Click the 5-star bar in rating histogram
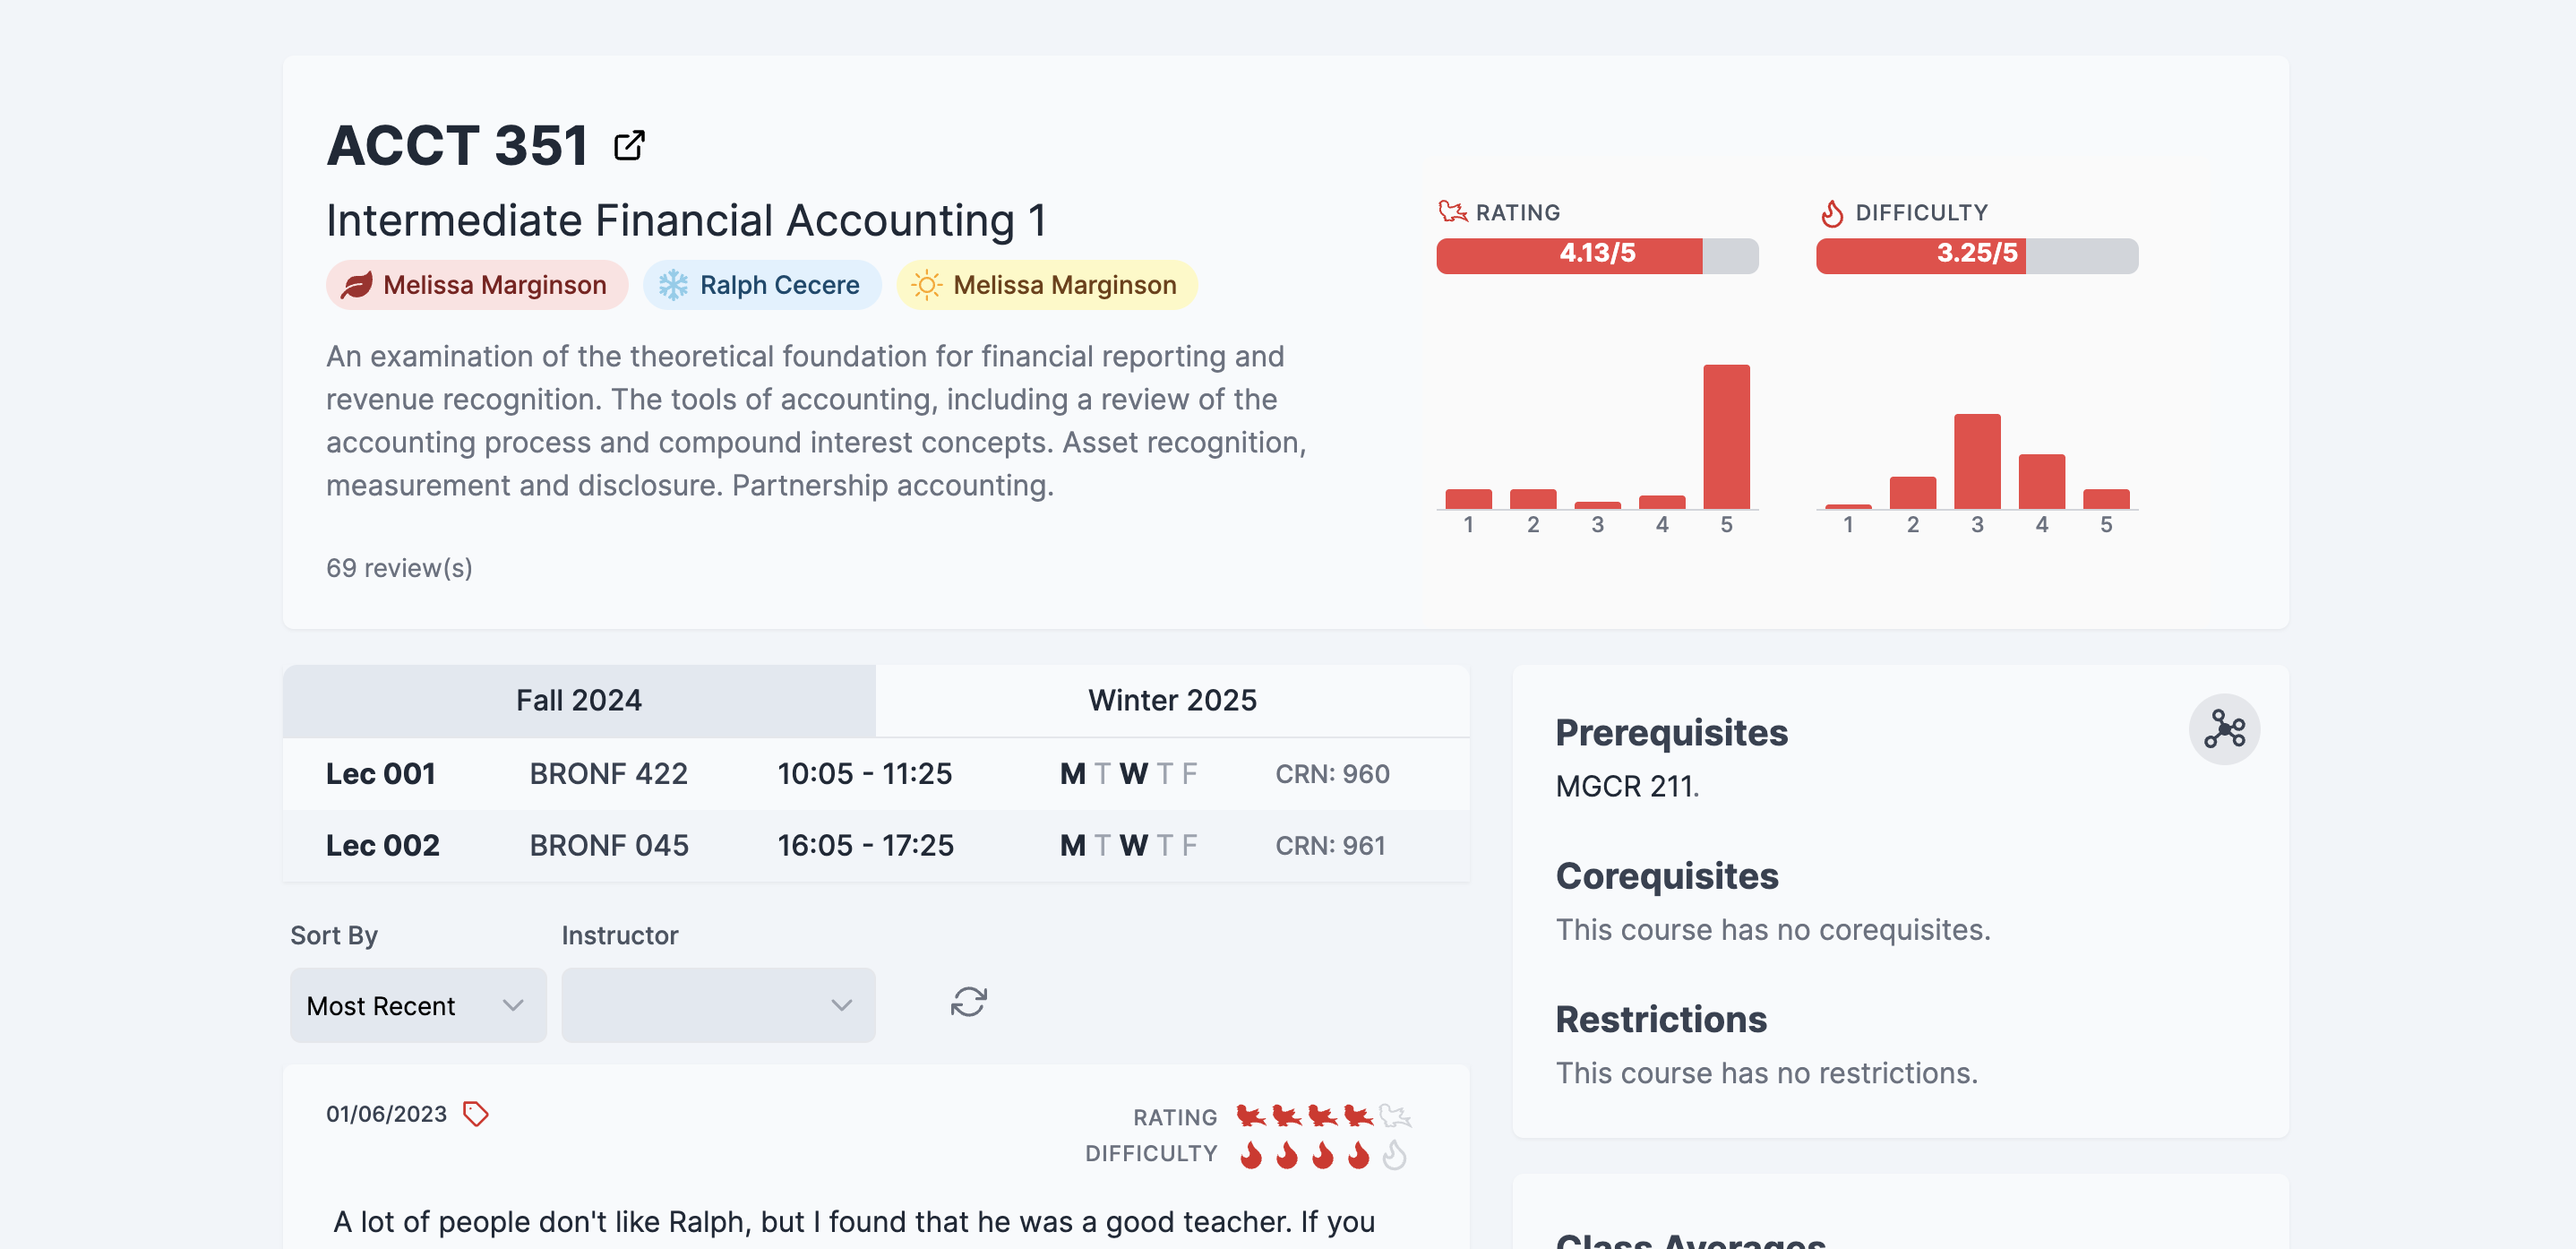Screen dimensions: 2576x1249 [x=1726, y=438]
